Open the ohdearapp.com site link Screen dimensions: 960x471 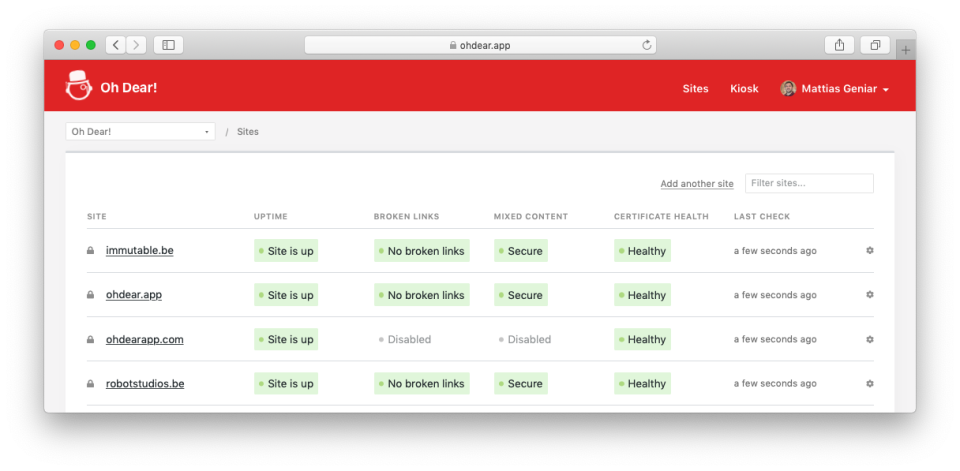(x=144, y=339)
